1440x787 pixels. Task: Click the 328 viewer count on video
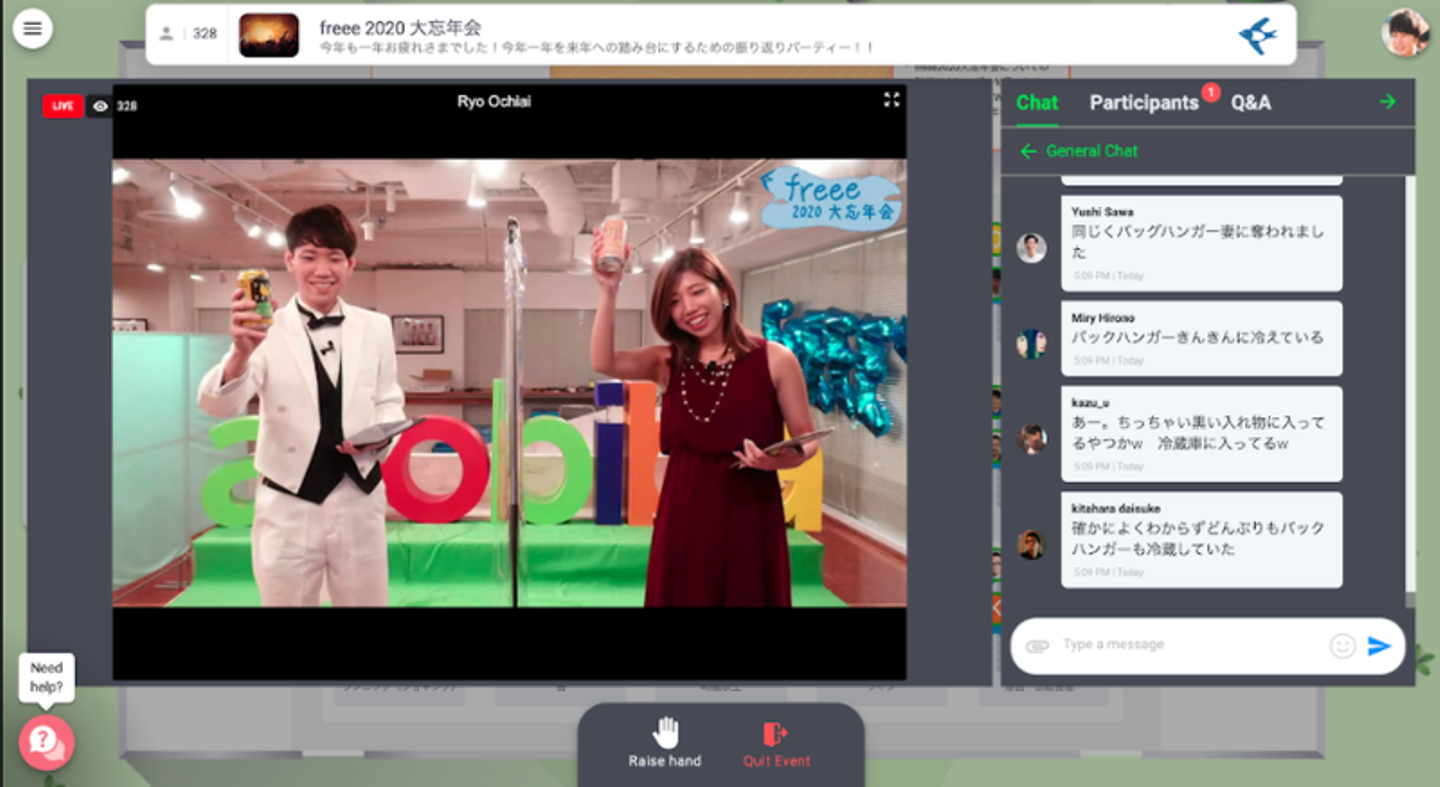[x=127, y=106]
